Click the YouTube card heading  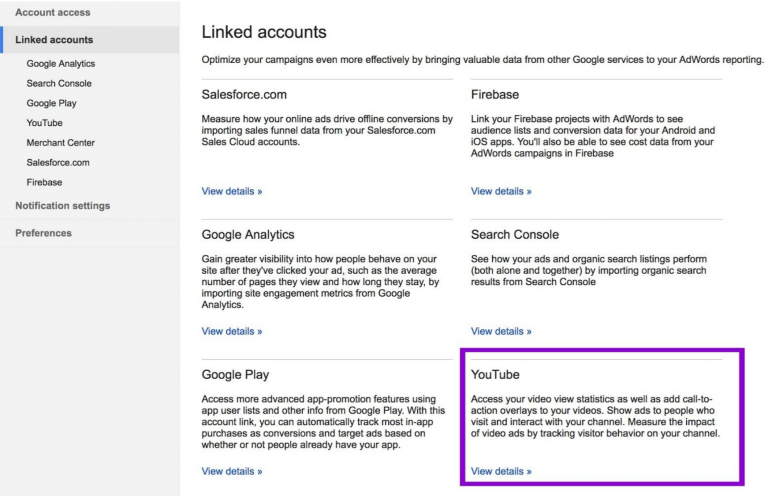point(495,375)
